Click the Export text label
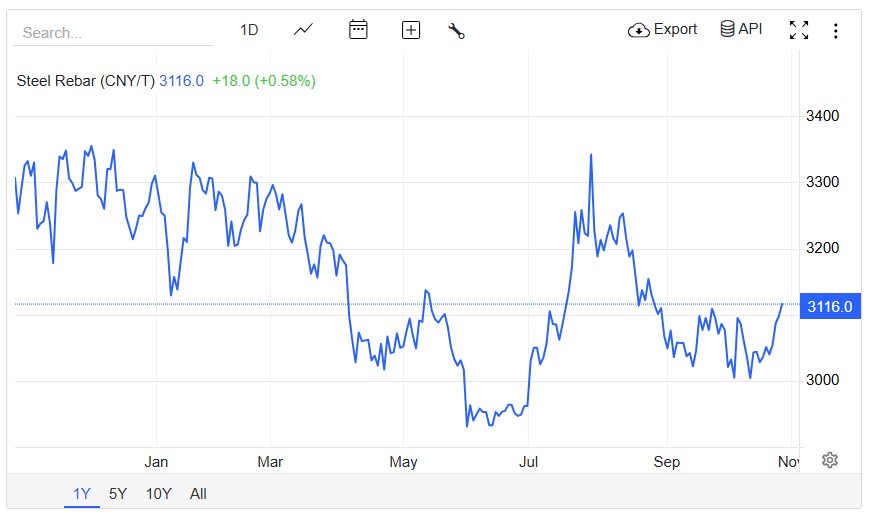Image resolution: width=871 pixels, height=520 pixels. (x=675, y=29)
